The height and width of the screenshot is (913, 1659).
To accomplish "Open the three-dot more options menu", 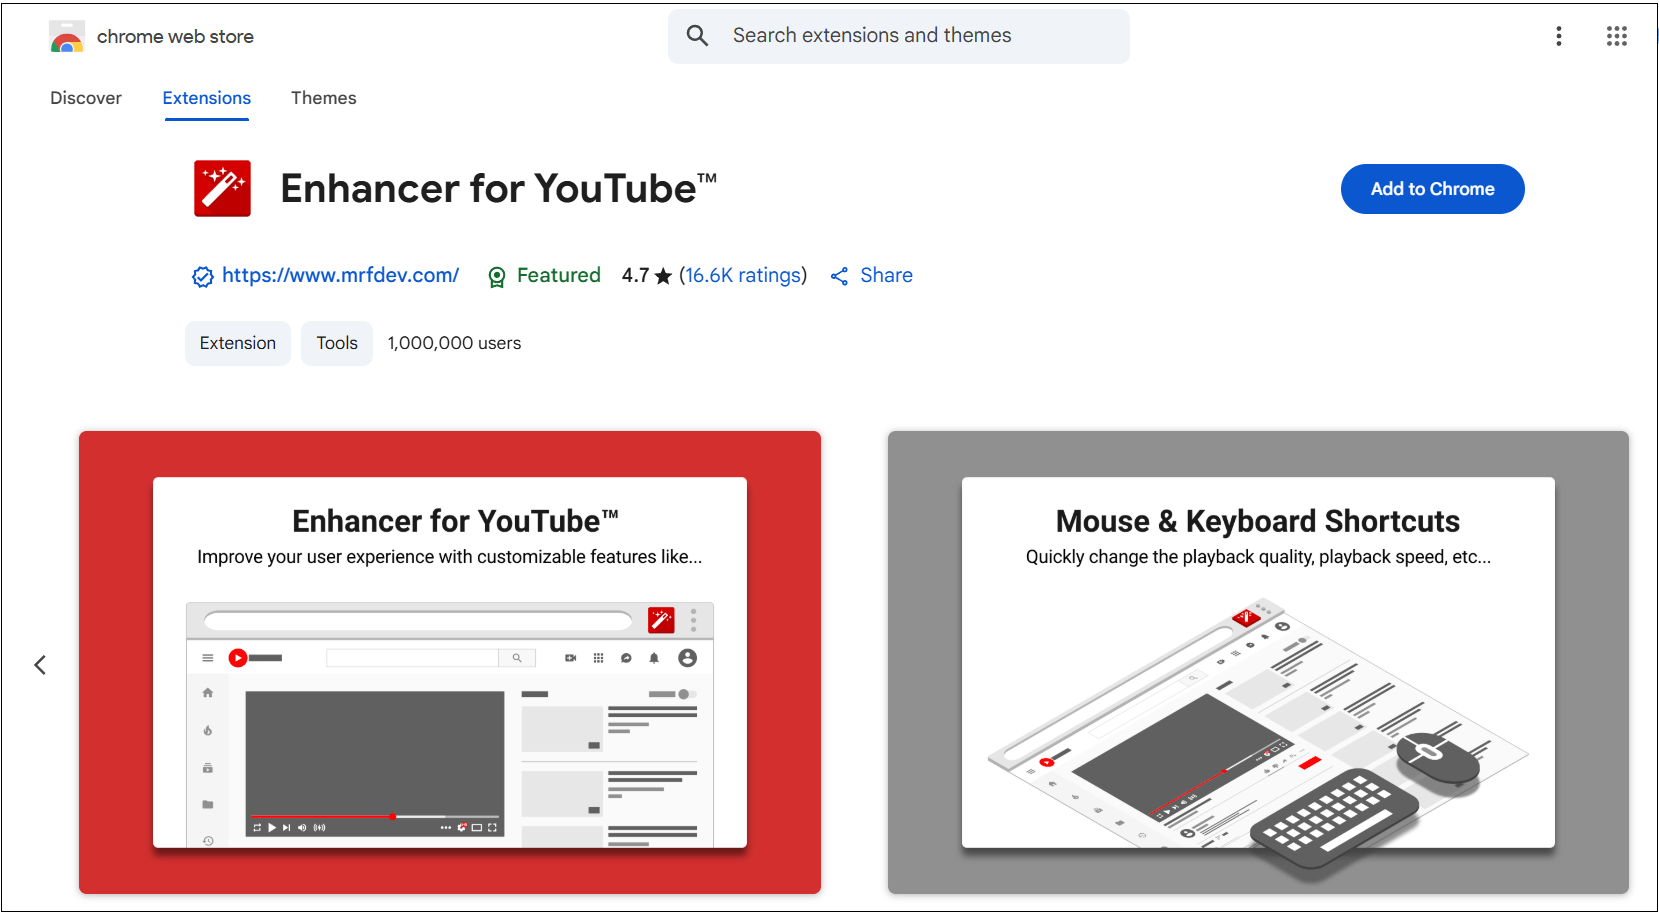I will [1558, 36].
